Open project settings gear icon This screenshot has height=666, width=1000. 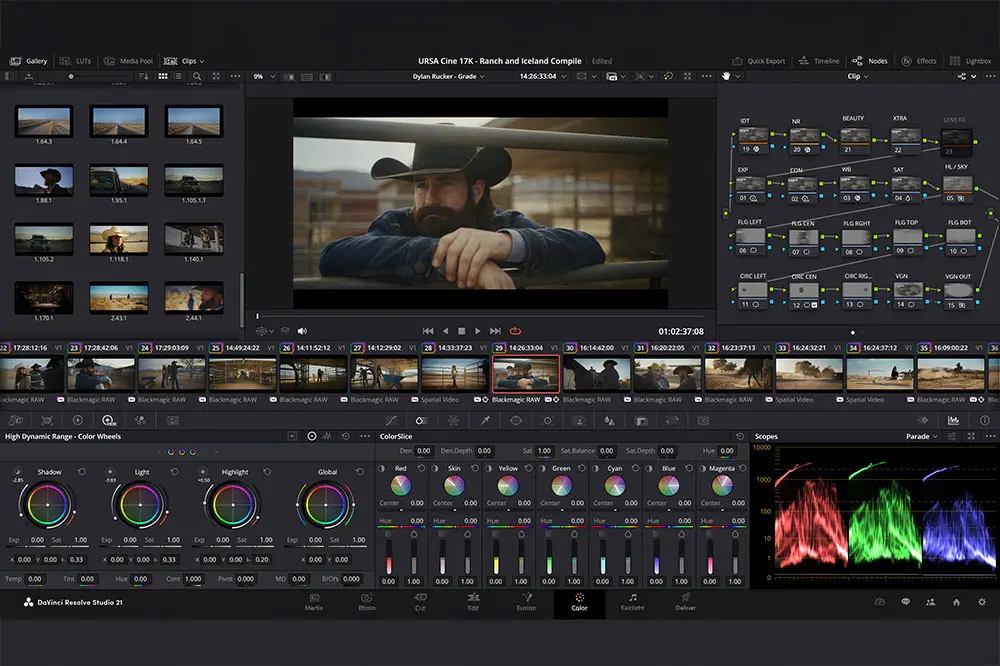coord(982,602)
